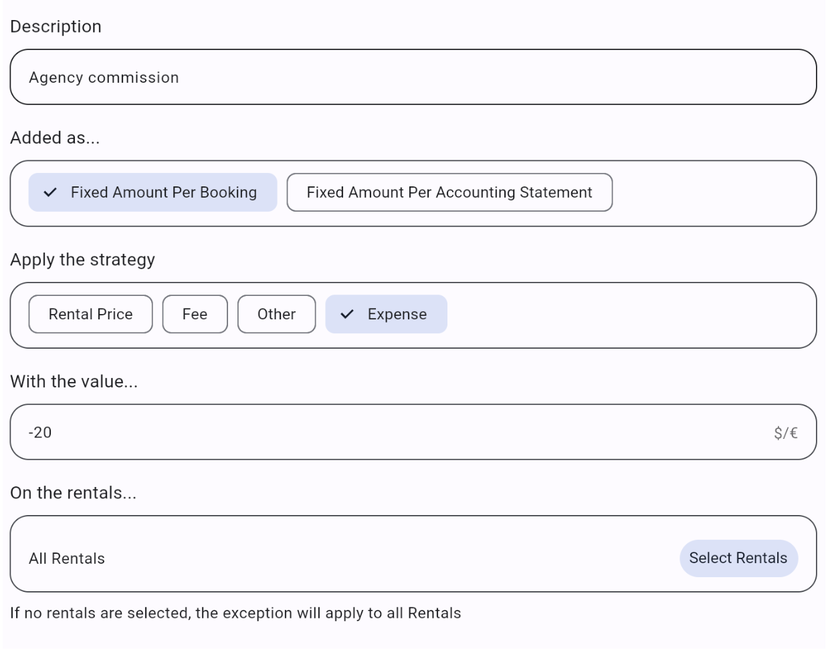Image resolution: width=828 pixels, height=652 pixels.
Task: Click the All Rentals text
Action: (67, 558)
